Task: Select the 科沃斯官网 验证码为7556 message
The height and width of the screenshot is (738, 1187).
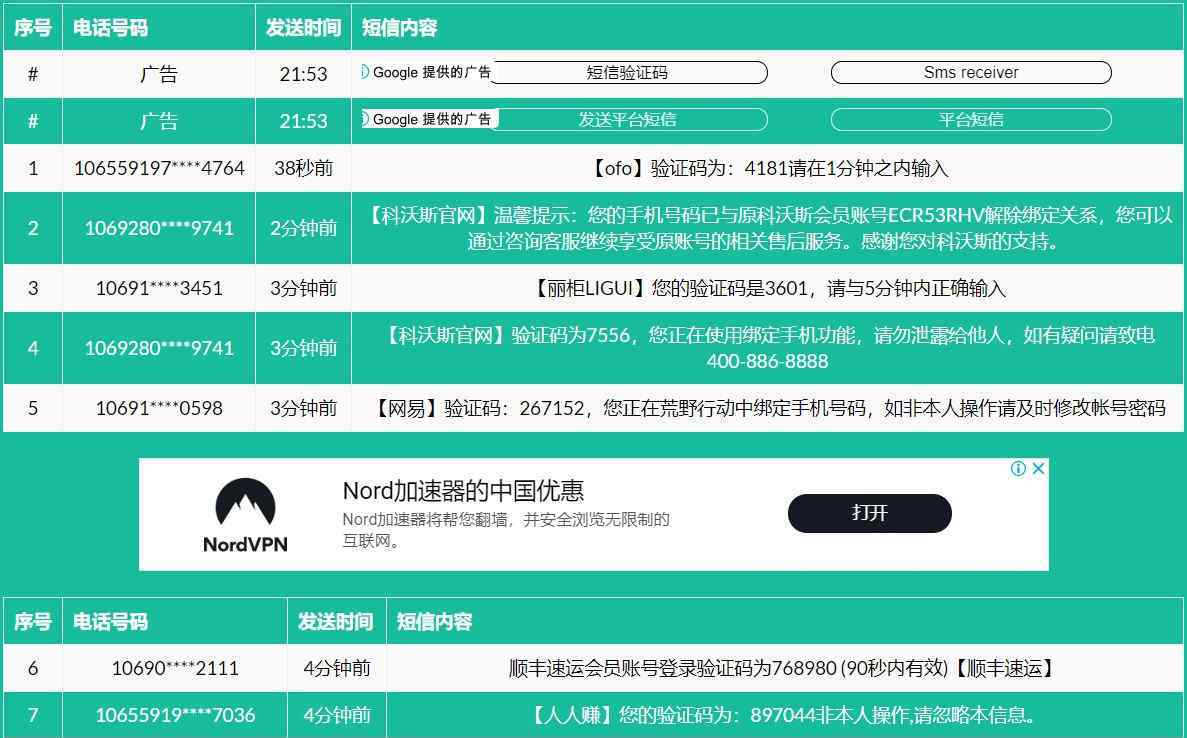Action: pos(768,348)
